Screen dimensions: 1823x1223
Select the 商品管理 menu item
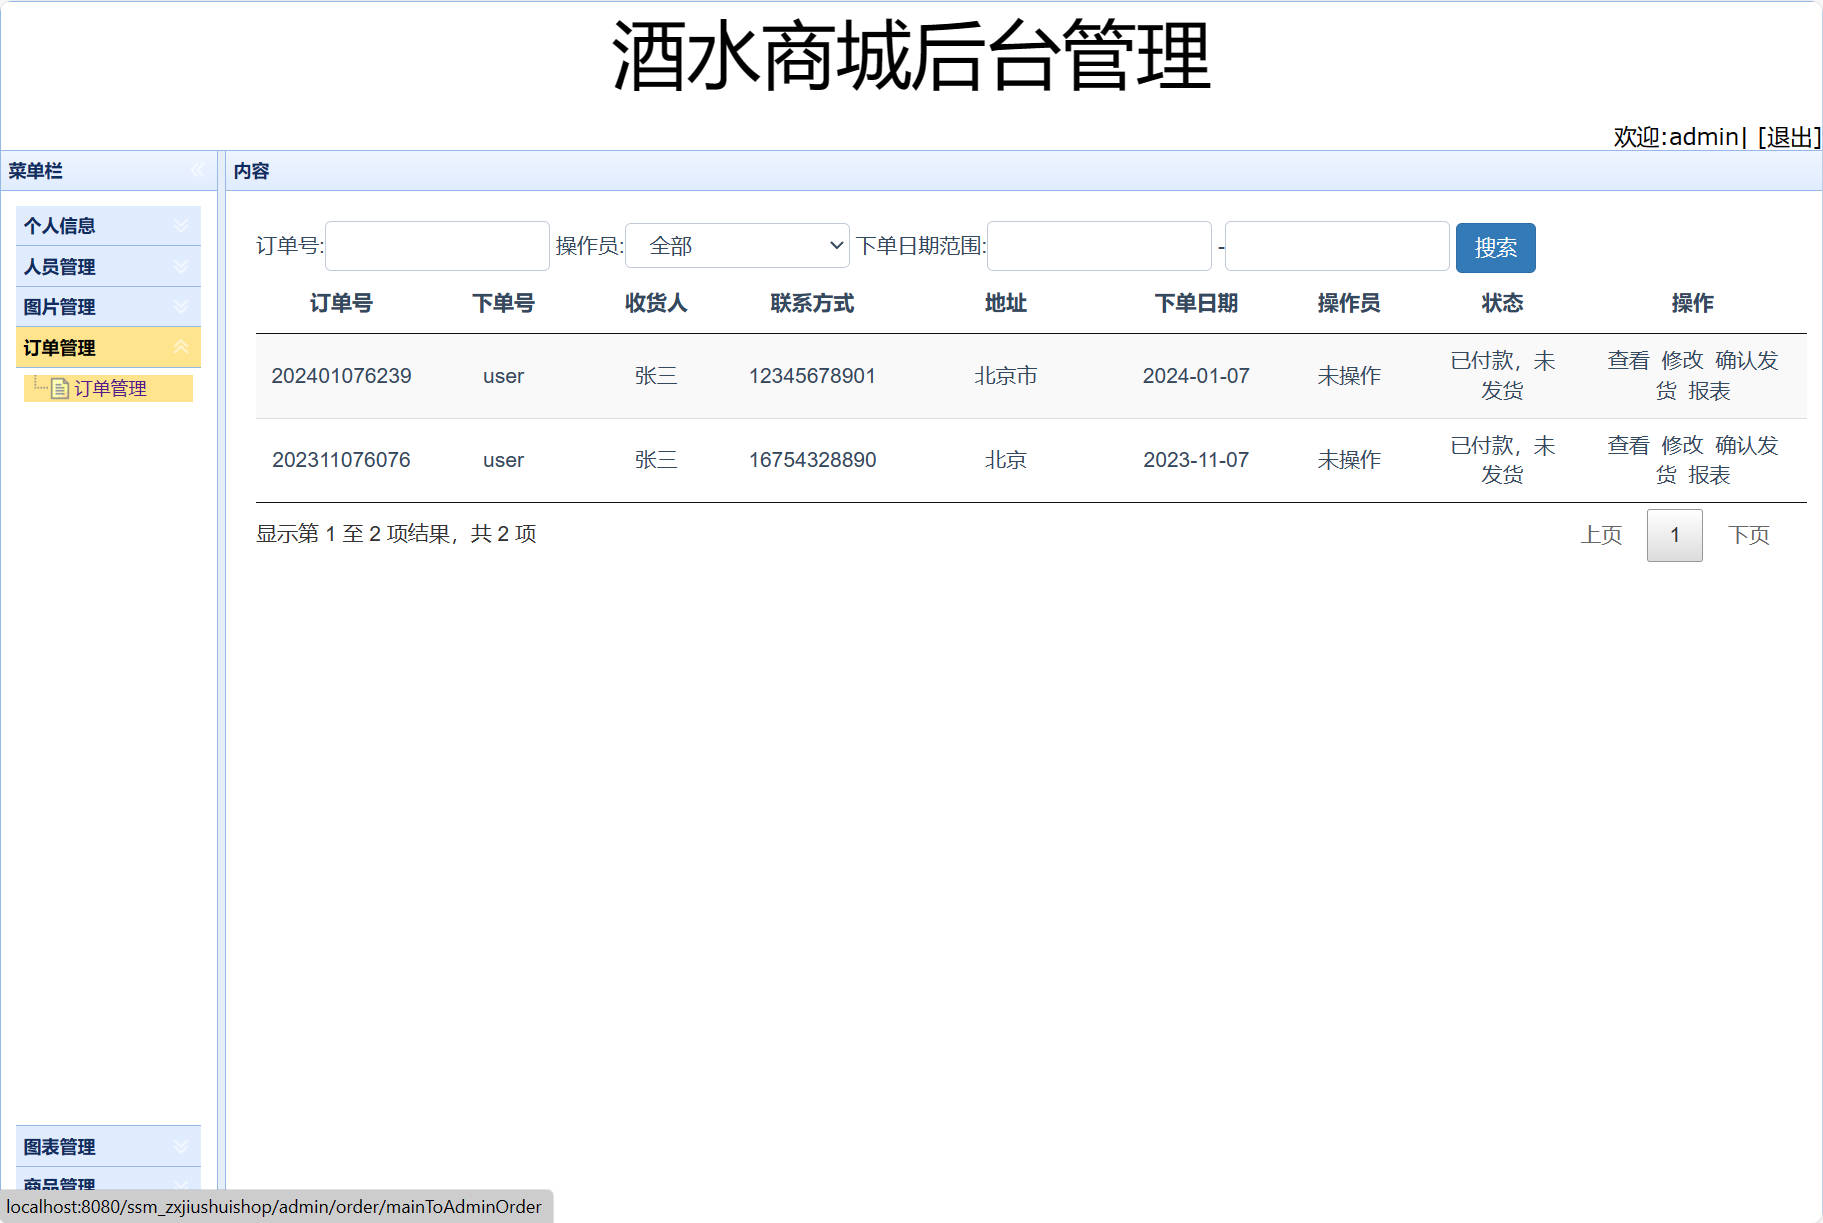[x=60, y=1185]
